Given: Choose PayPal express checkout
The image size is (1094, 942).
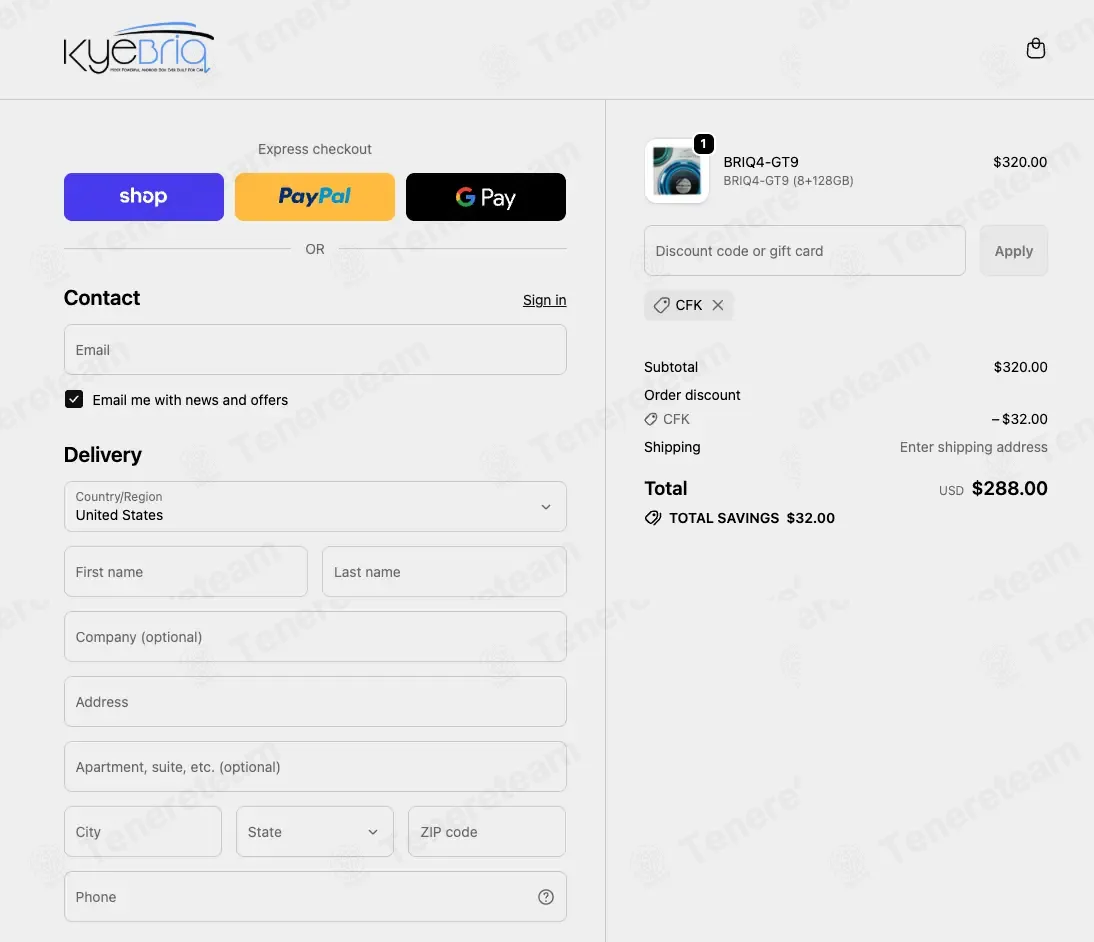Looking at the screenshot, I should click(315, 197).
